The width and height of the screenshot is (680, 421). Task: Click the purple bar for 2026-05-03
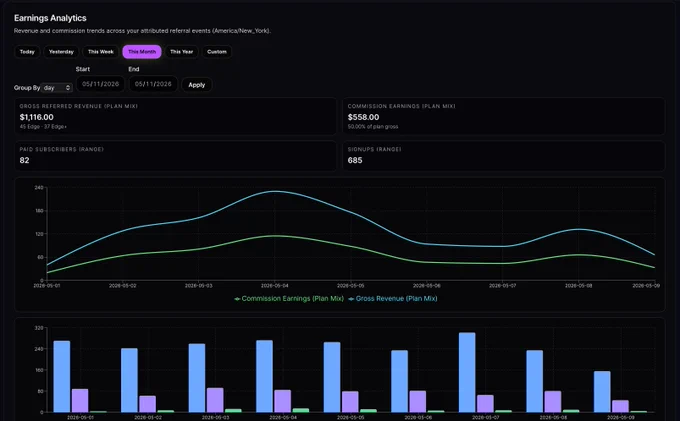(x=215, y=400)
